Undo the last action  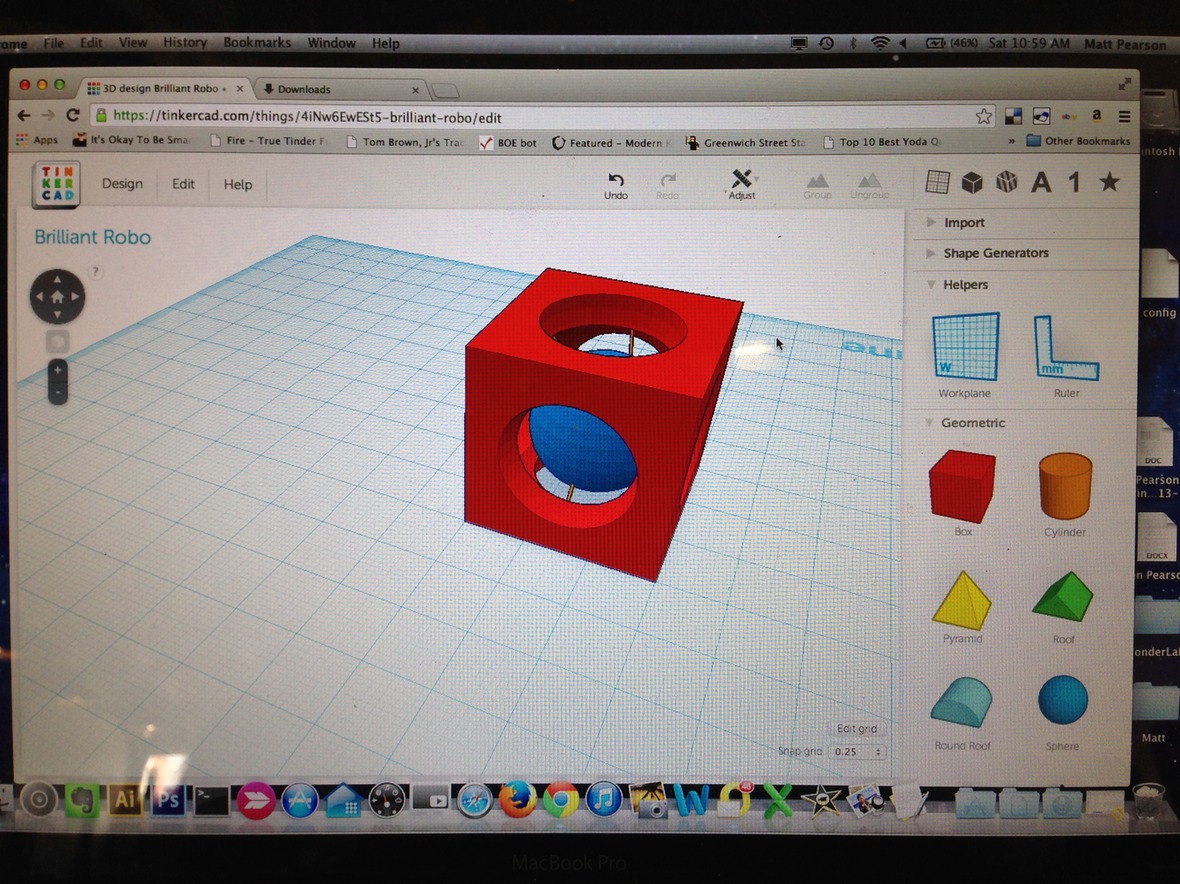tap(616, 185)
